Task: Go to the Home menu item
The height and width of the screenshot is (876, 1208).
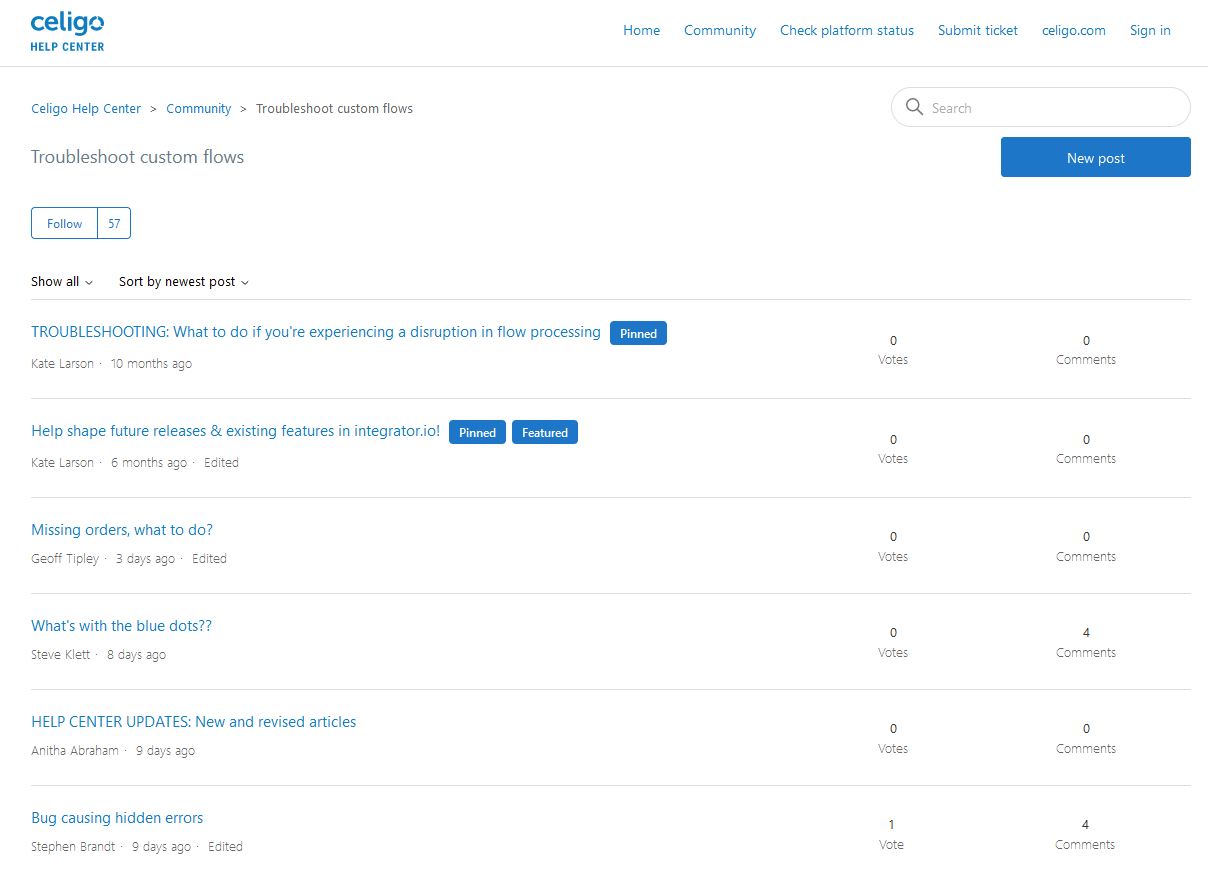Action: click(641, 31)
